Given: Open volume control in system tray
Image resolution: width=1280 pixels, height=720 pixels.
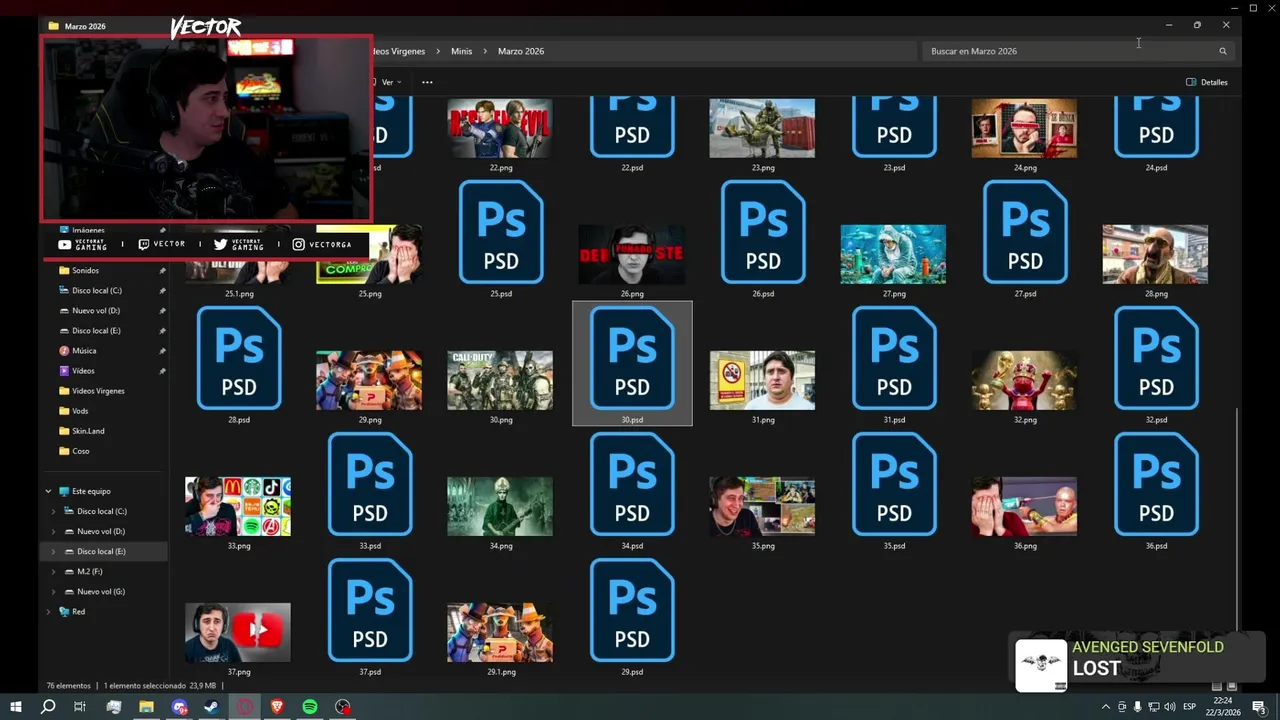Looking at the screenshot, I should [x=1170, y=707].
